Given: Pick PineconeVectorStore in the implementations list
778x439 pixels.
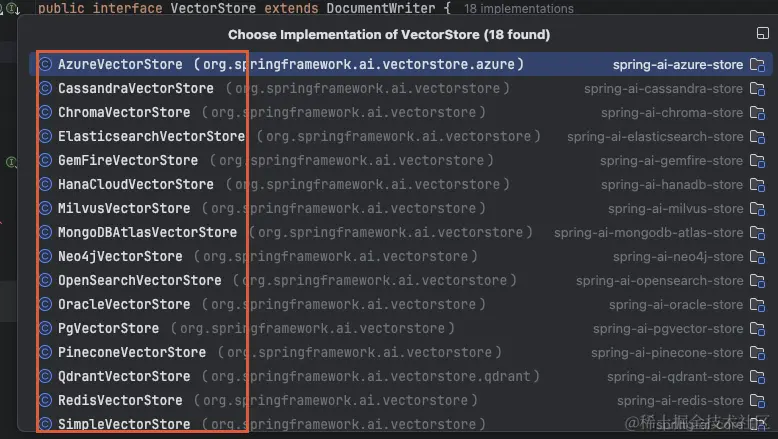Looking at the screenshot, I should pyautogui.click(x=401, y=352).
